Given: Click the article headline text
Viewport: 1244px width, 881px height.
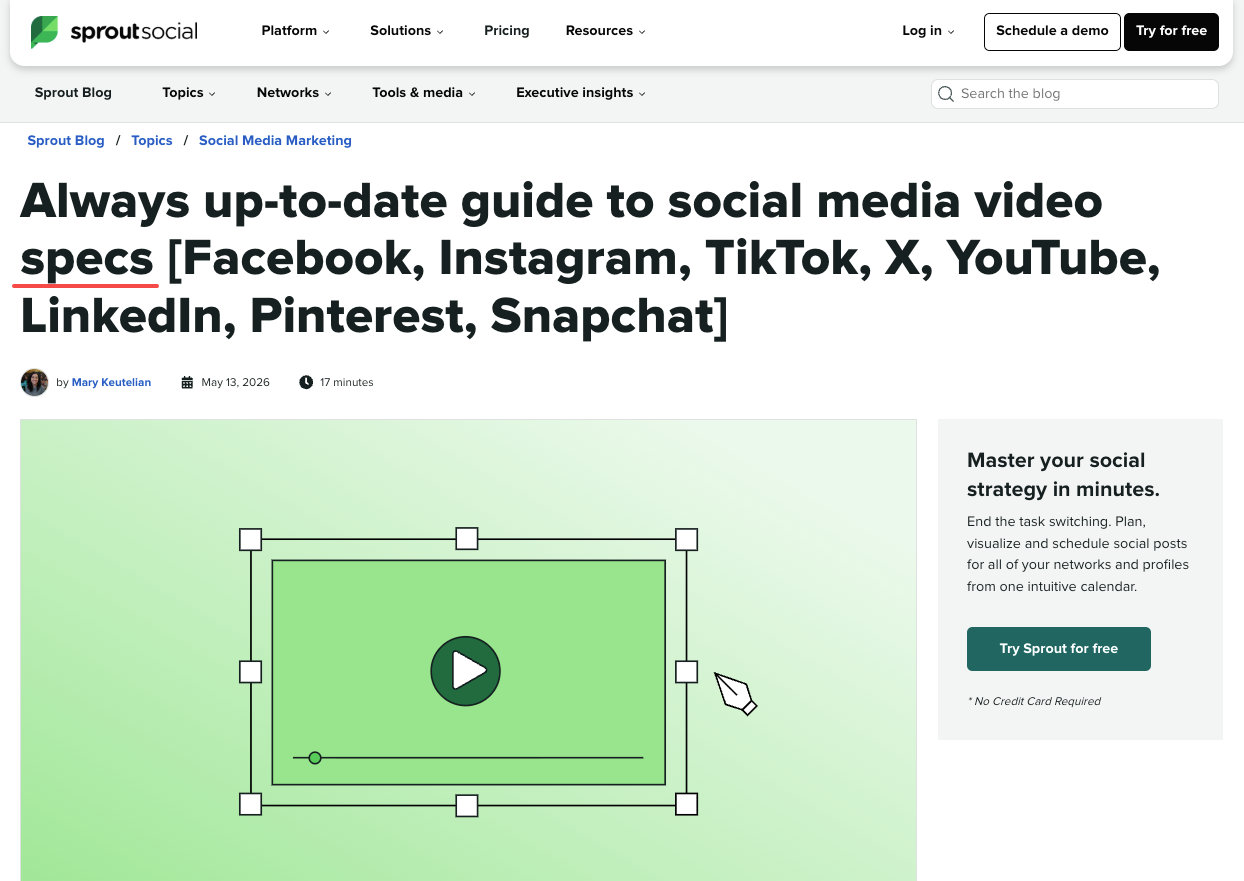Looking at the screenshot, I should coord(590,259).
